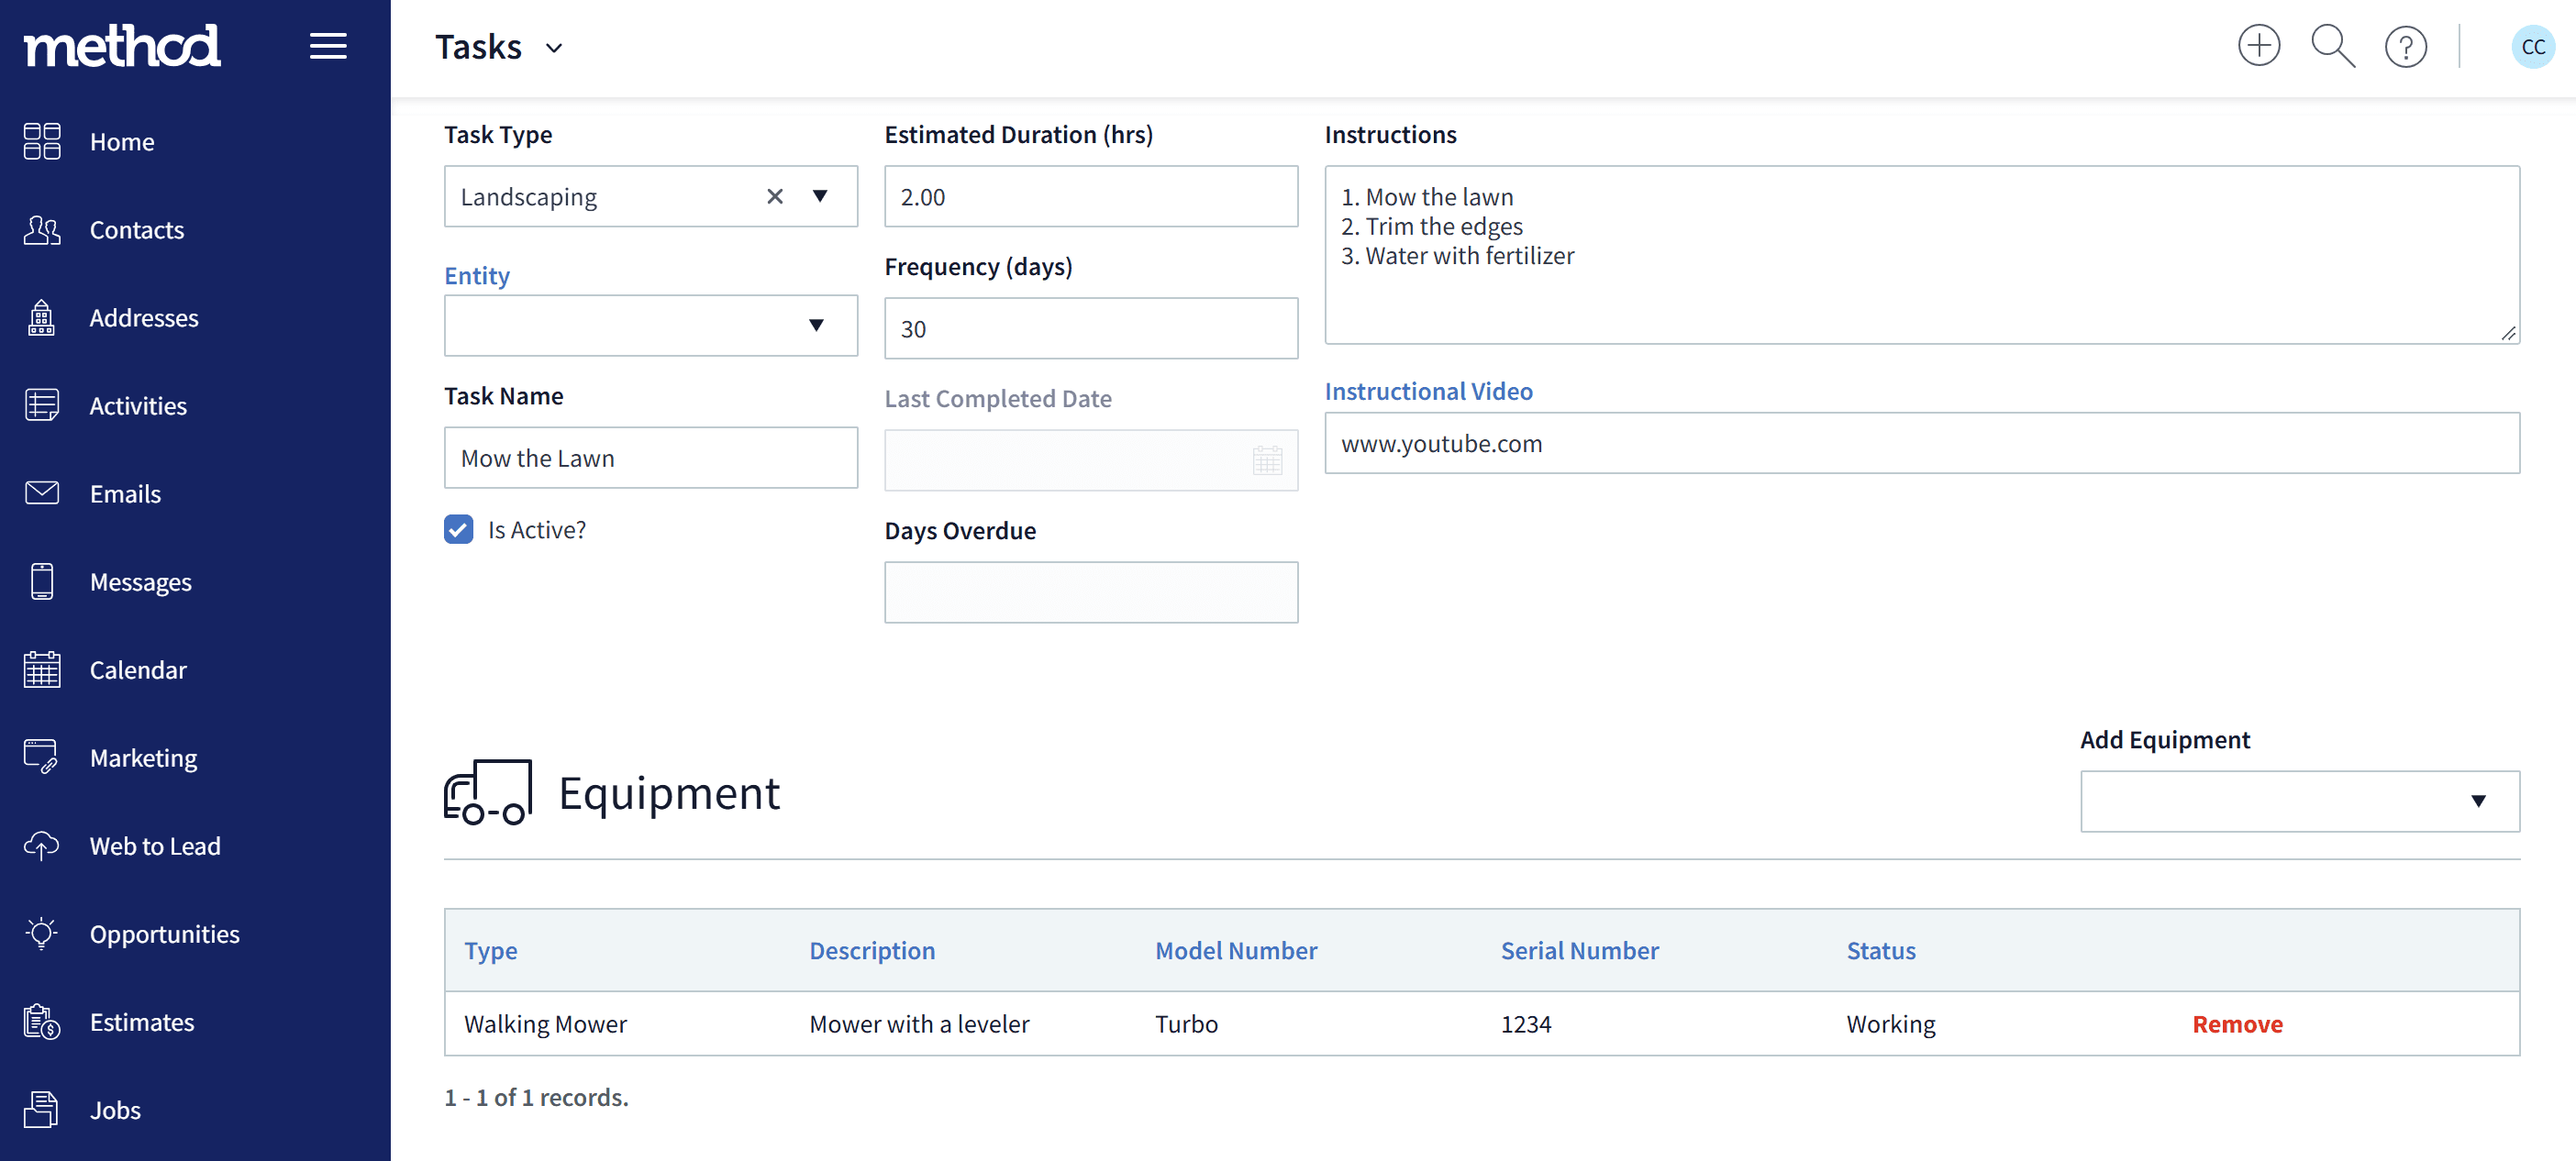Open help with question mark icon
Image resolution: width=2576 pixels, height=1161 pixels.
pos(2405,47)
